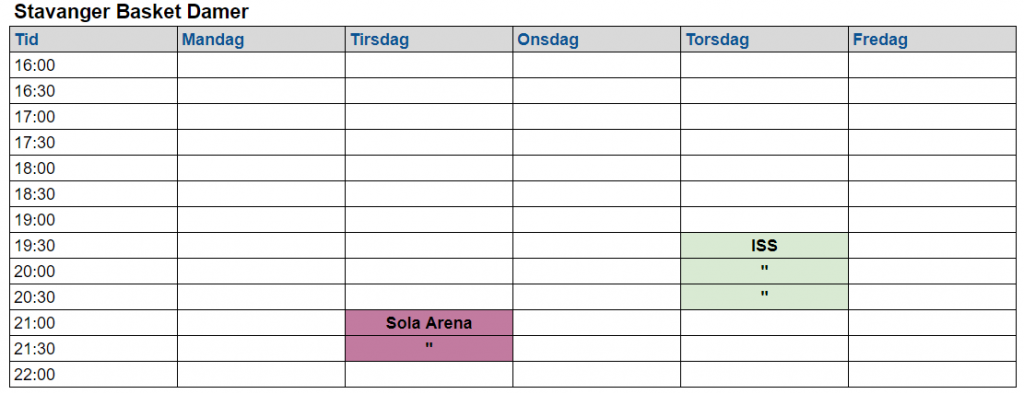1024x394 pixels.
Task: Select the Tirsdag column header
Action: click(x=429, y=39)
